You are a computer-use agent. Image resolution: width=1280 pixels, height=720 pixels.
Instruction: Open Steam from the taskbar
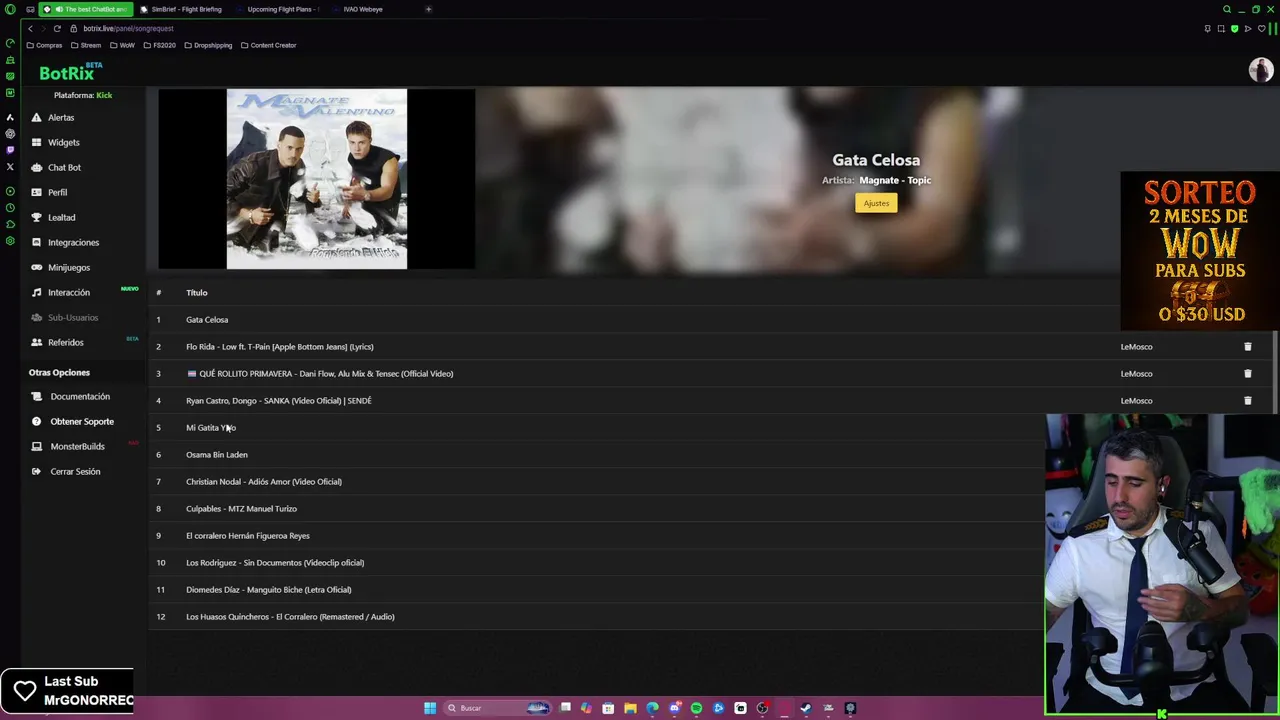[x=806, y=708]
